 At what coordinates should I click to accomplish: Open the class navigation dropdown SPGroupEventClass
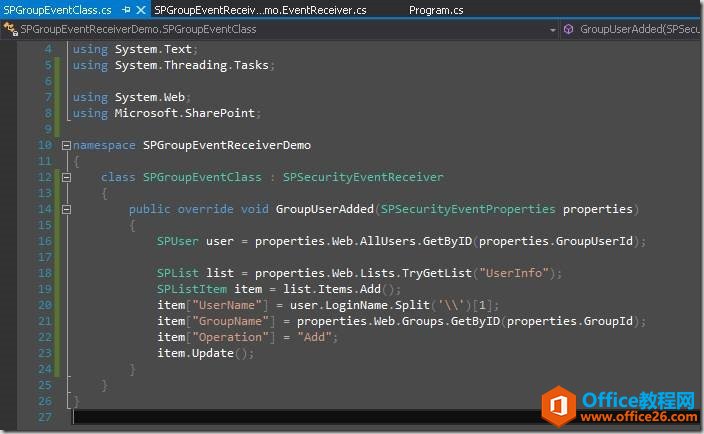click(x=278, y=30)
